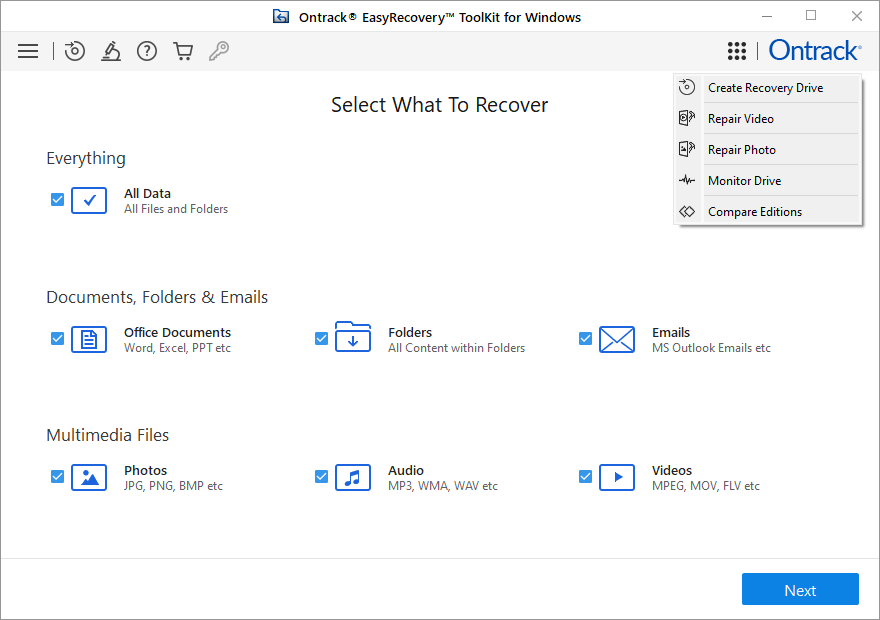Click the "Emails" label

[671, 333]
